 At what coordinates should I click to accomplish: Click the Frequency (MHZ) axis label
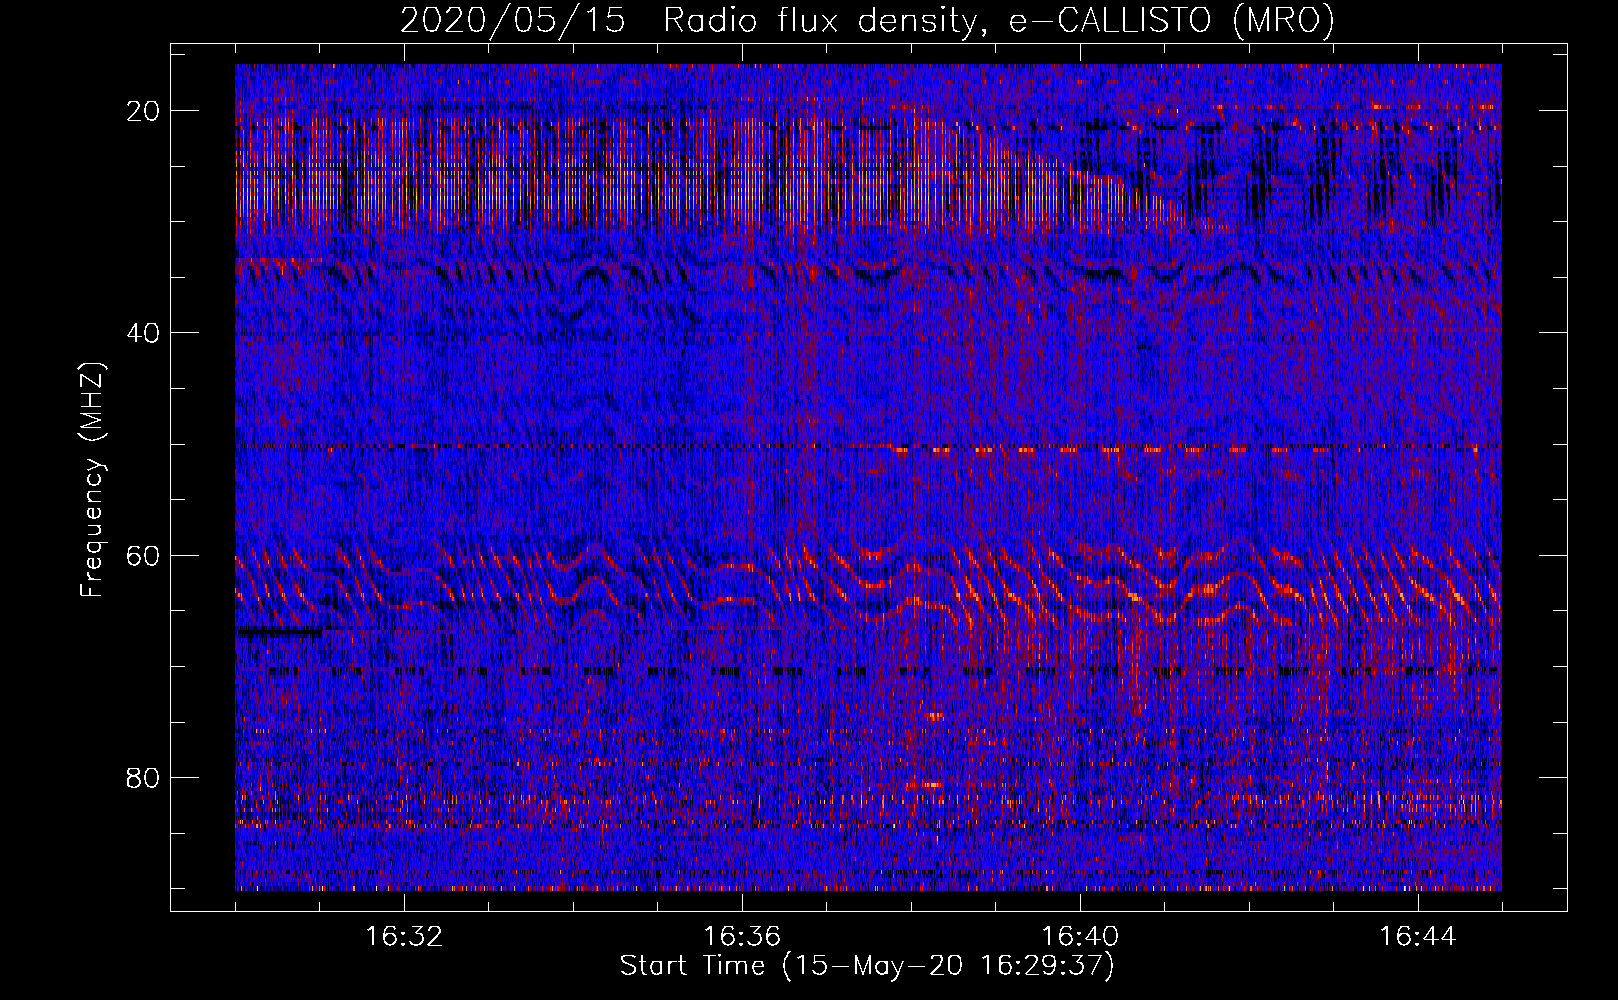click(92, 480)
